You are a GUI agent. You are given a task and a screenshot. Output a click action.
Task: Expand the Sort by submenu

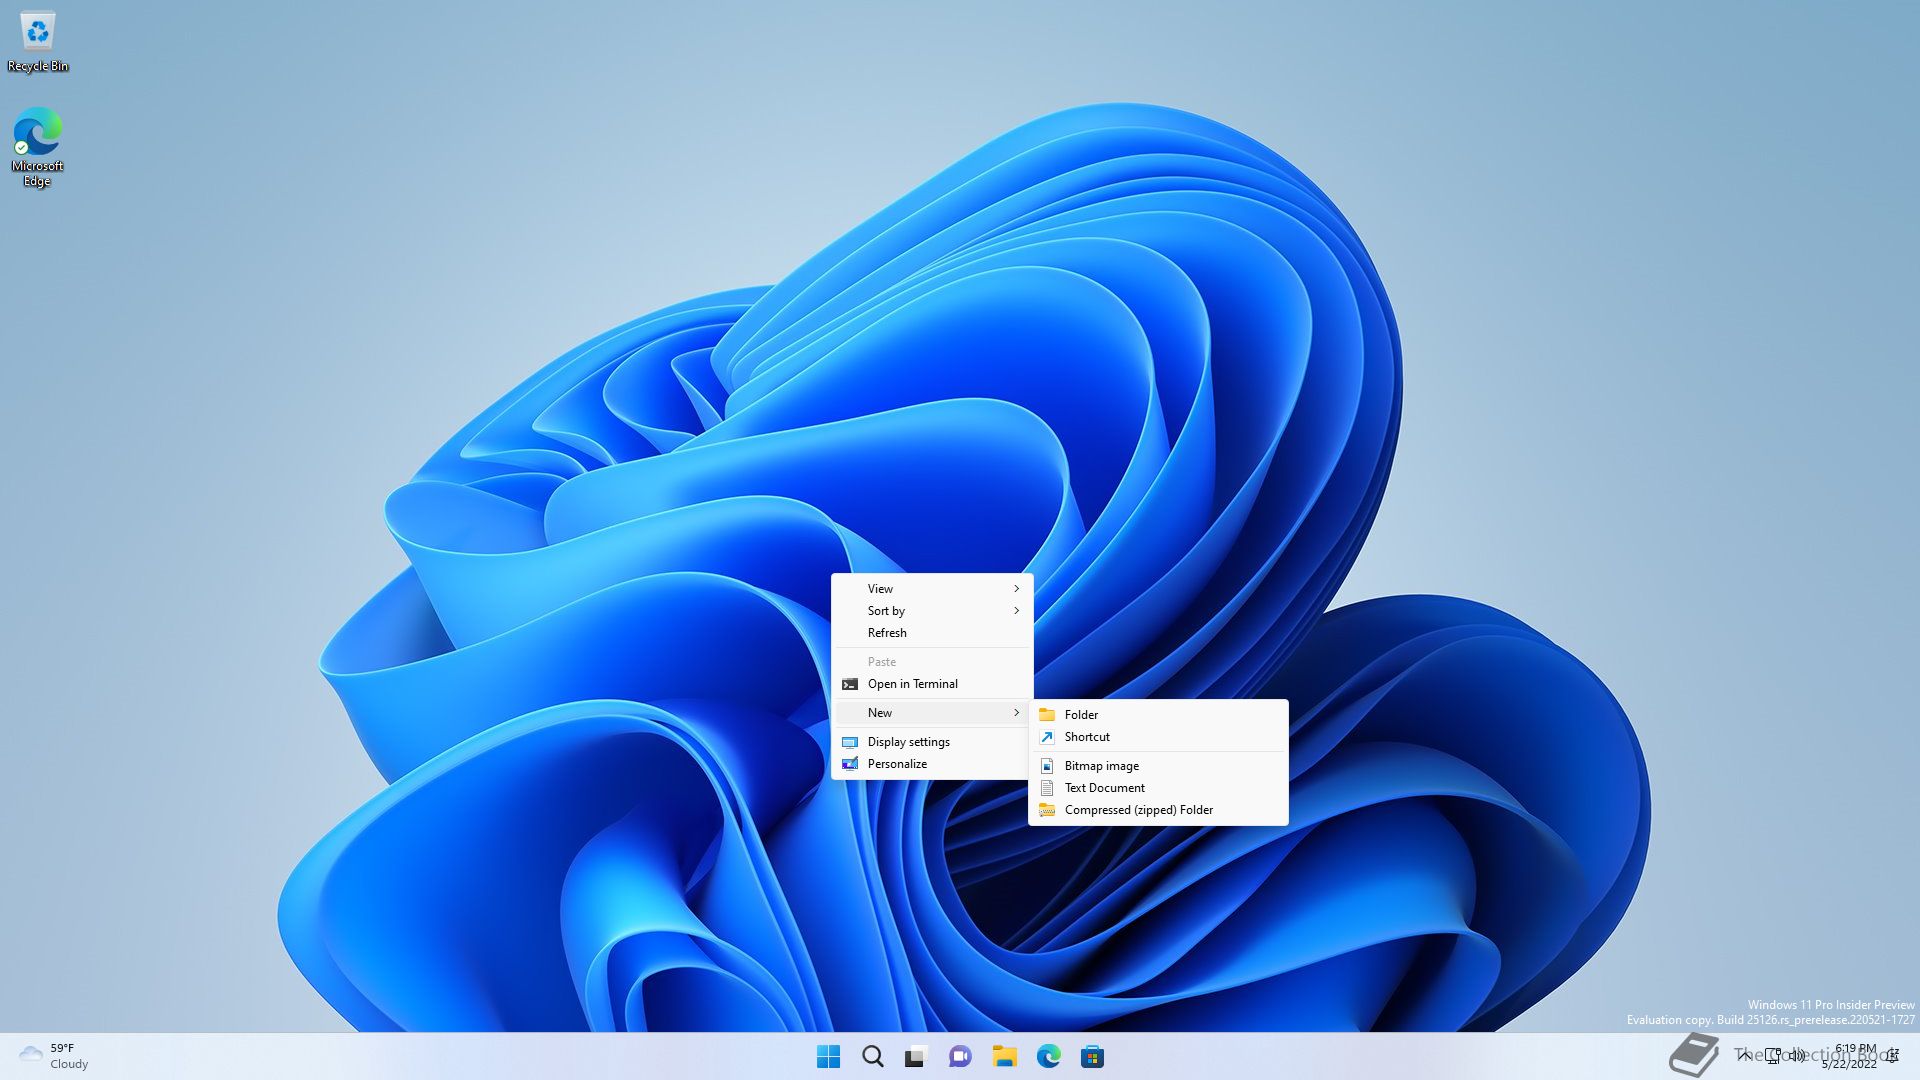pos(932,610)
